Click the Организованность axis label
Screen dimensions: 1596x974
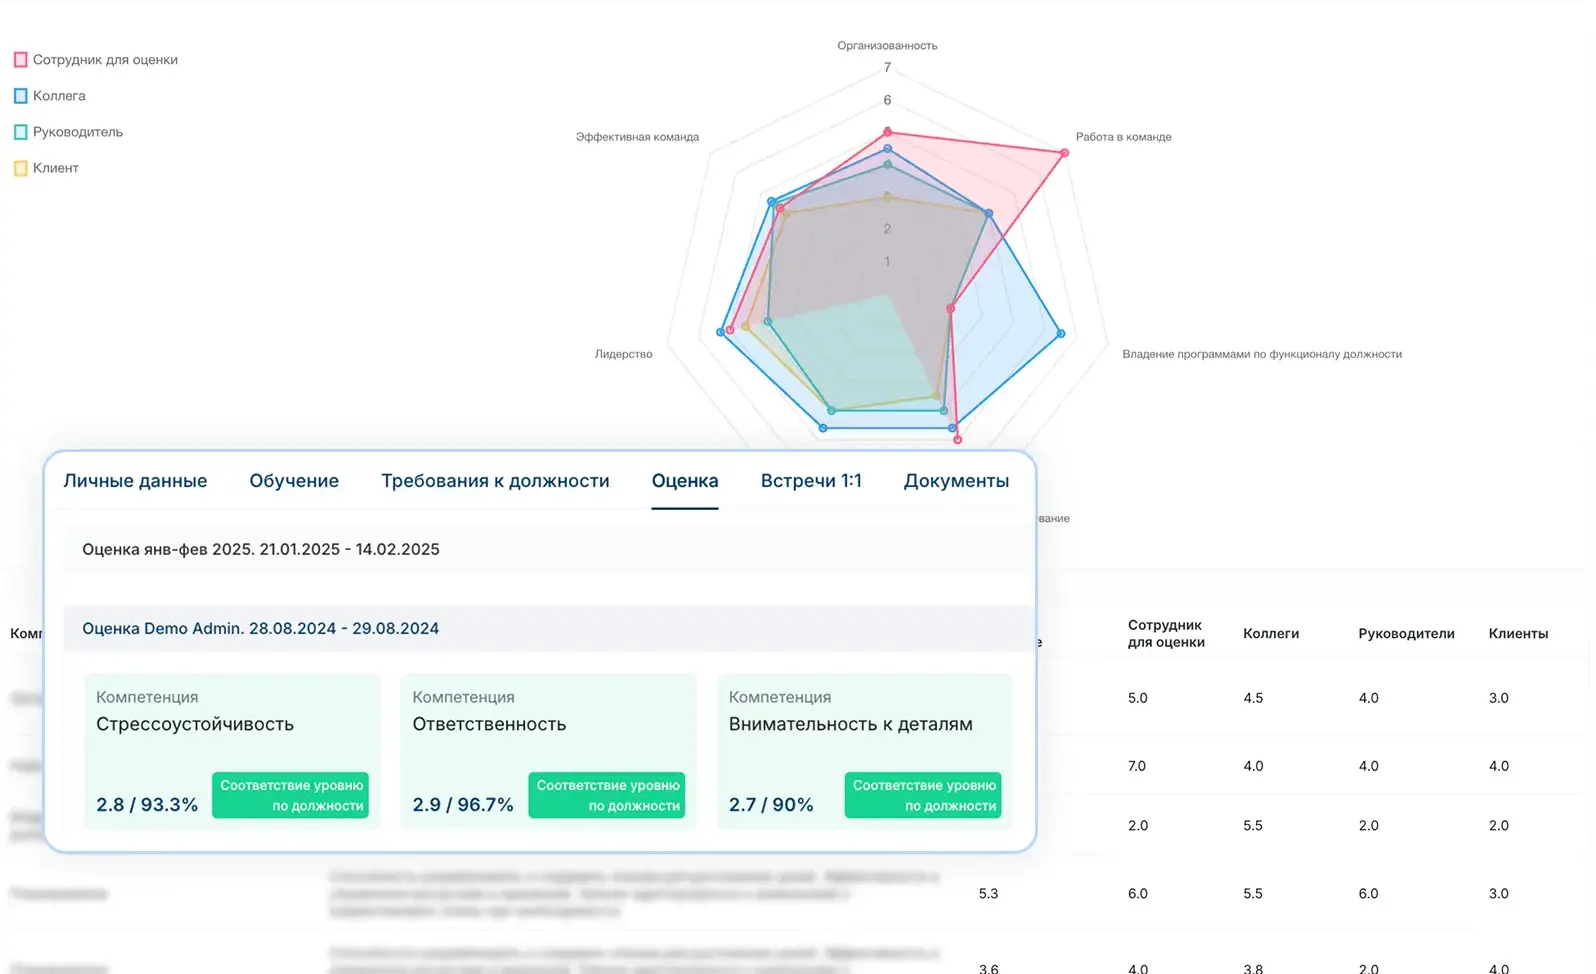pyautogui.click(x=887, y=46)
